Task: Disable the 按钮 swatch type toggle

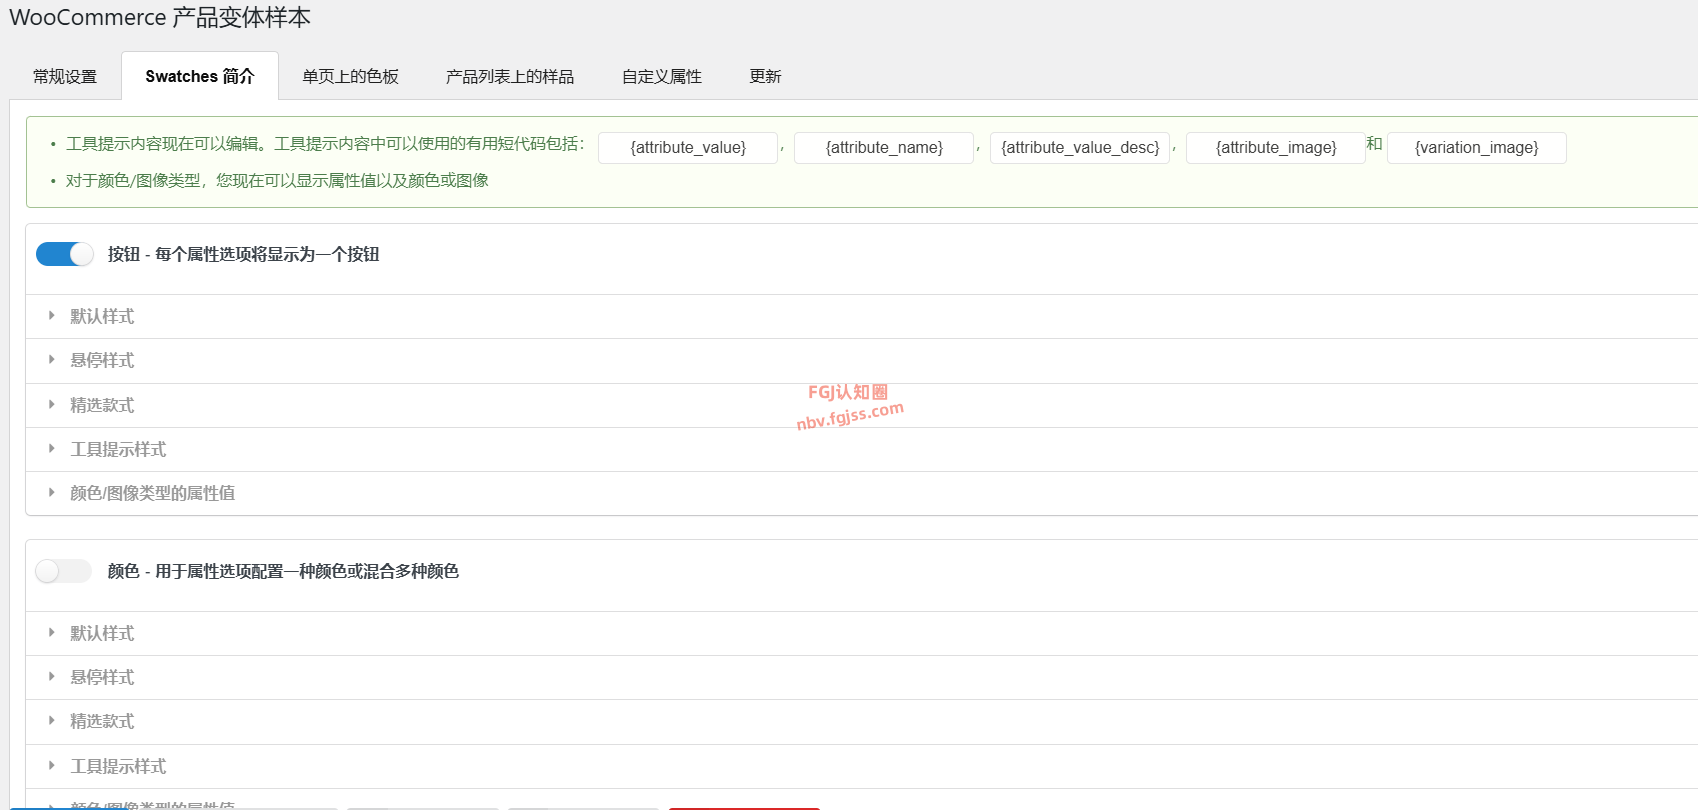Action: click(64, 254)
